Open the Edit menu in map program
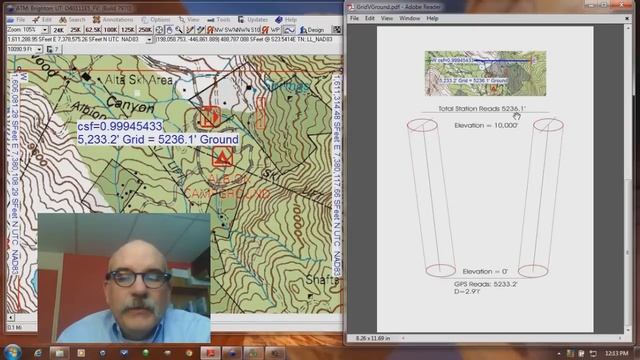Screen dimensions: 640x360 42,20
